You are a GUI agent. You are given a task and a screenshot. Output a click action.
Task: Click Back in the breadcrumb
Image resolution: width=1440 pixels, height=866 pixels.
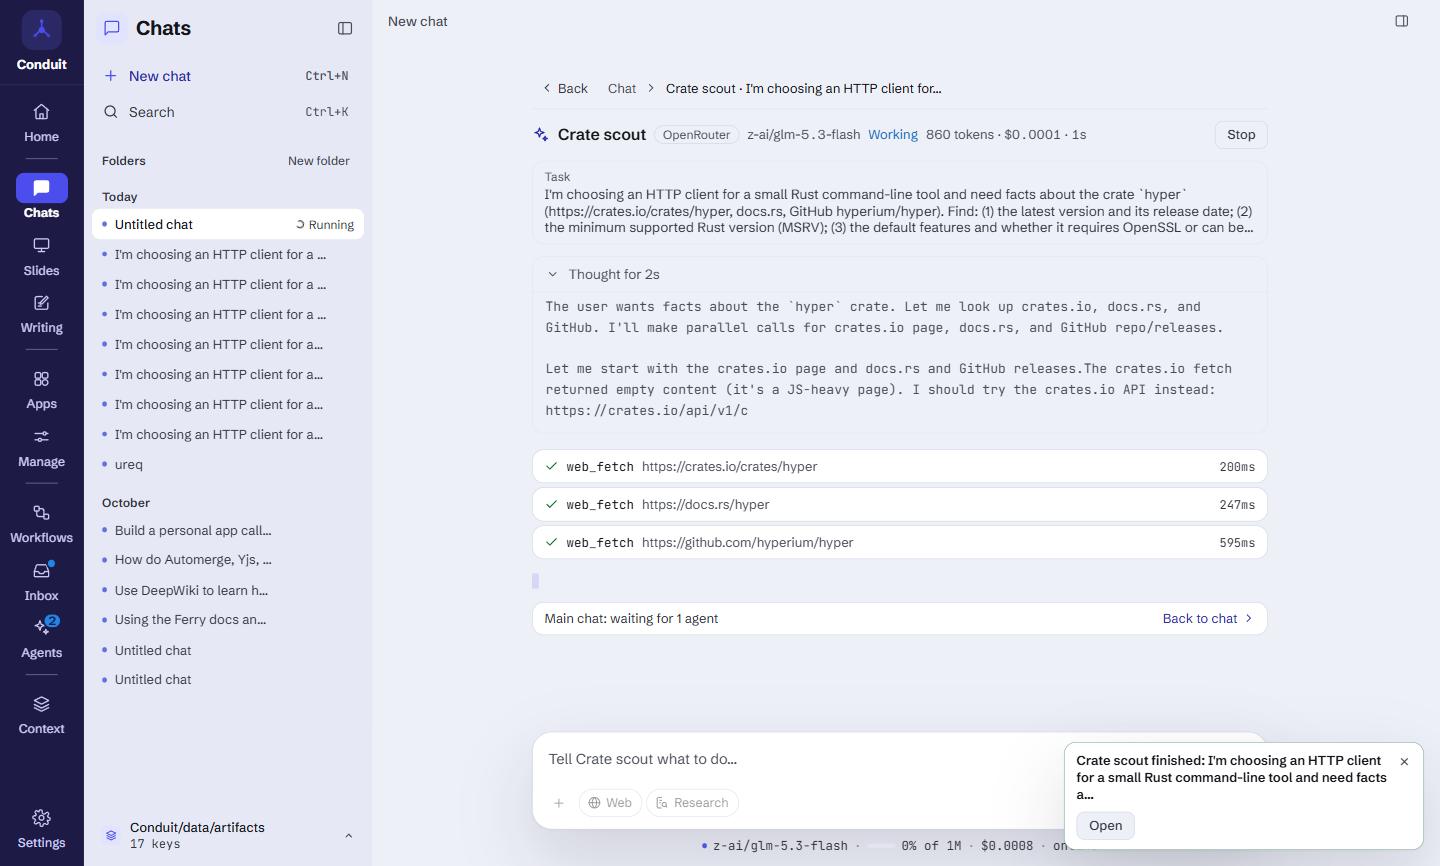(566, 89)
